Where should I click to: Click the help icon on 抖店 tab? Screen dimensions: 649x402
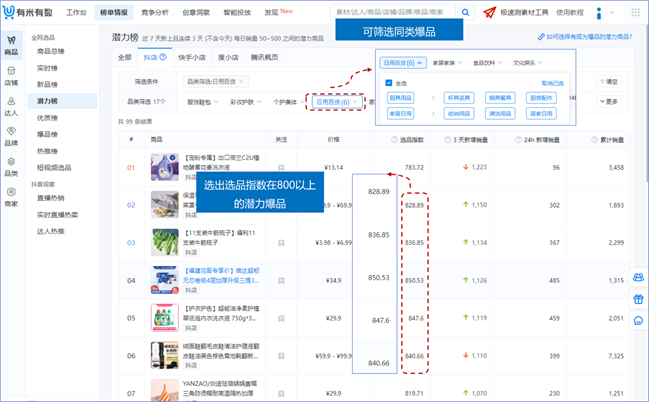[x=163, y=57]
